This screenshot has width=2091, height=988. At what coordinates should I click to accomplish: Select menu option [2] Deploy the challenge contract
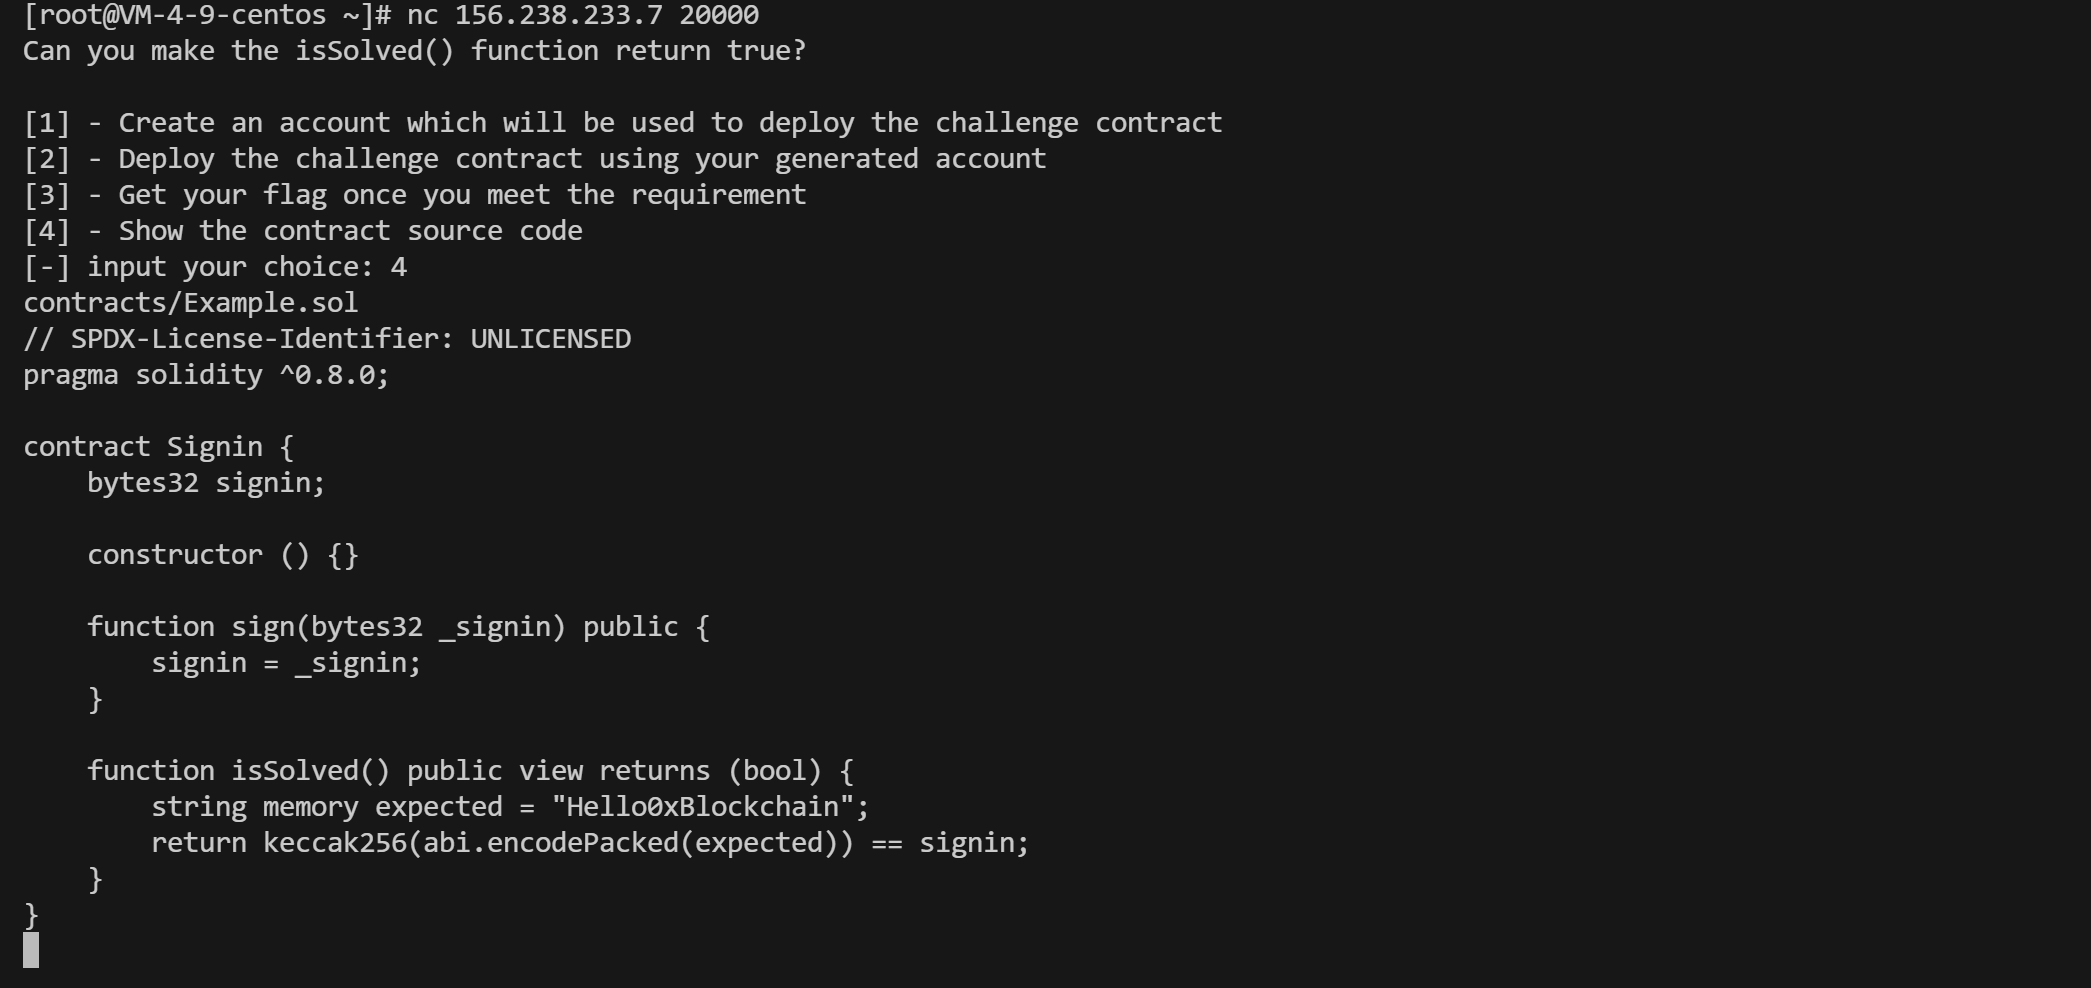pos(535,159)
